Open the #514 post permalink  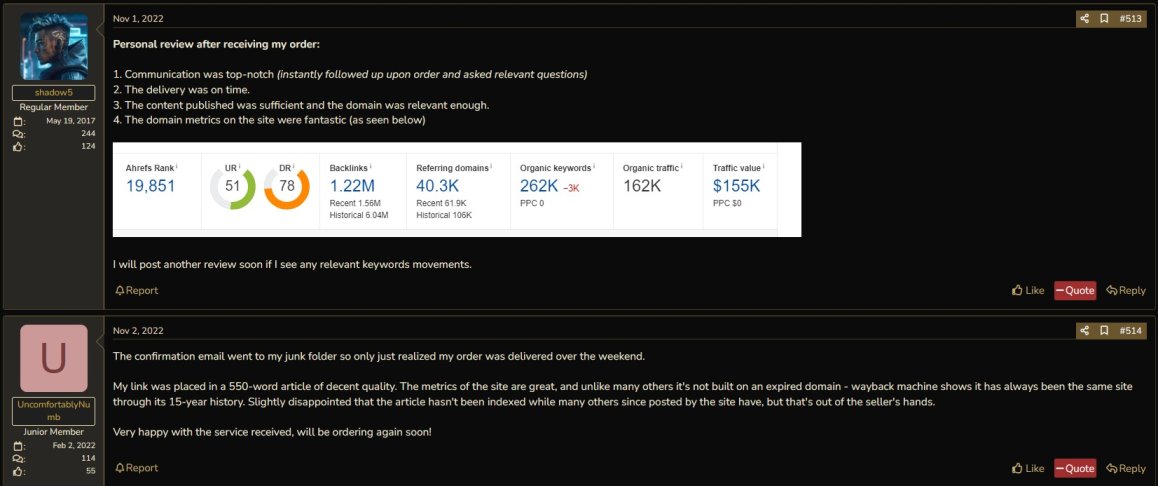click(1131, 330)
